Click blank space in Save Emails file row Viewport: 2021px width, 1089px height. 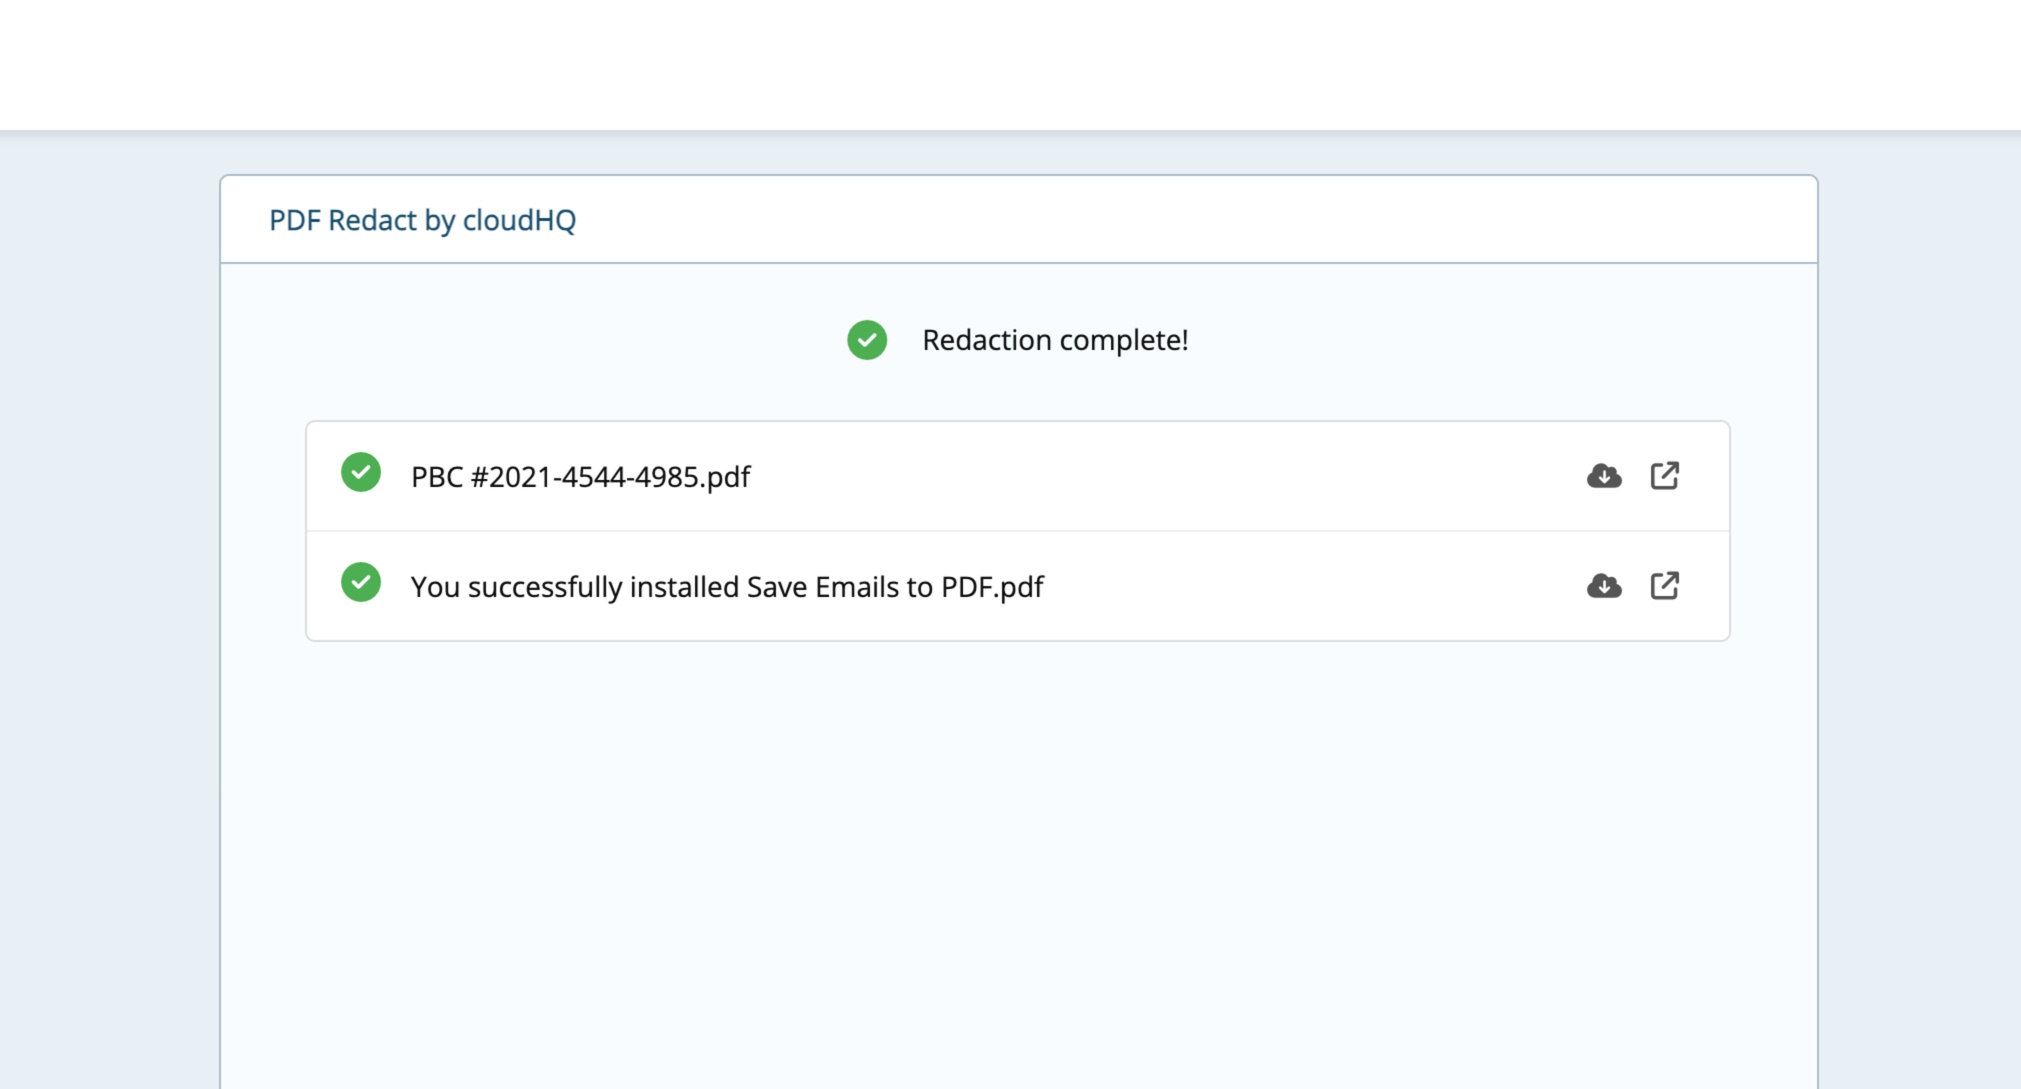click(x=1300, y=587)
